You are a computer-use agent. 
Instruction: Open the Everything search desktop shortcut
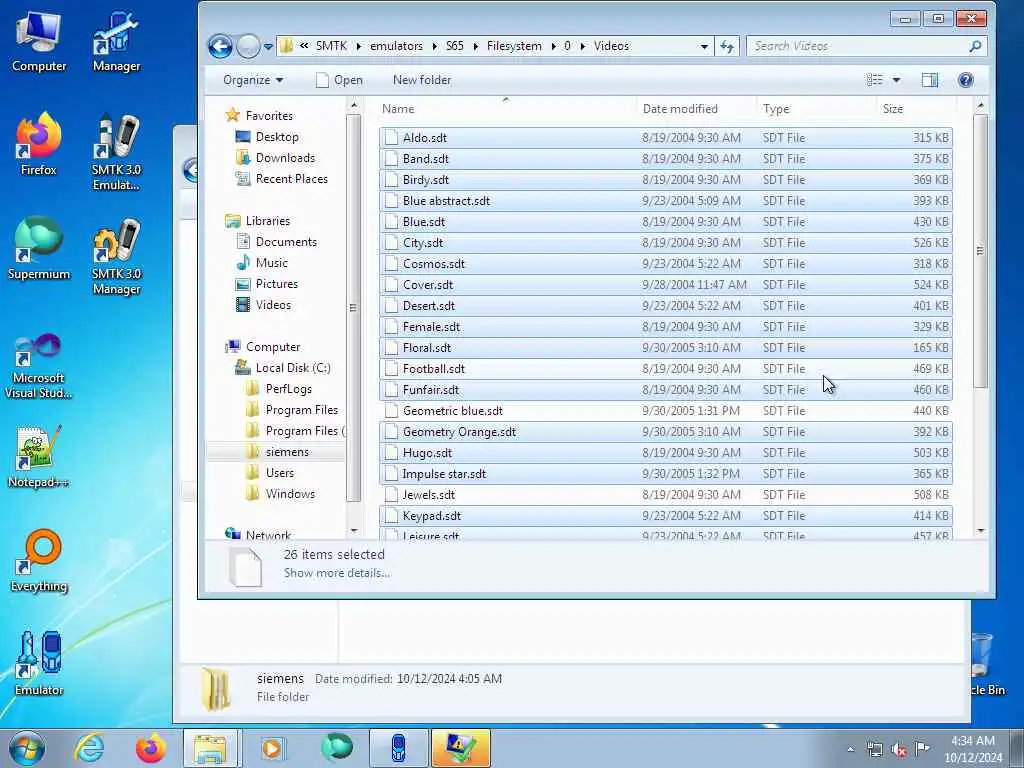(39, 562)
